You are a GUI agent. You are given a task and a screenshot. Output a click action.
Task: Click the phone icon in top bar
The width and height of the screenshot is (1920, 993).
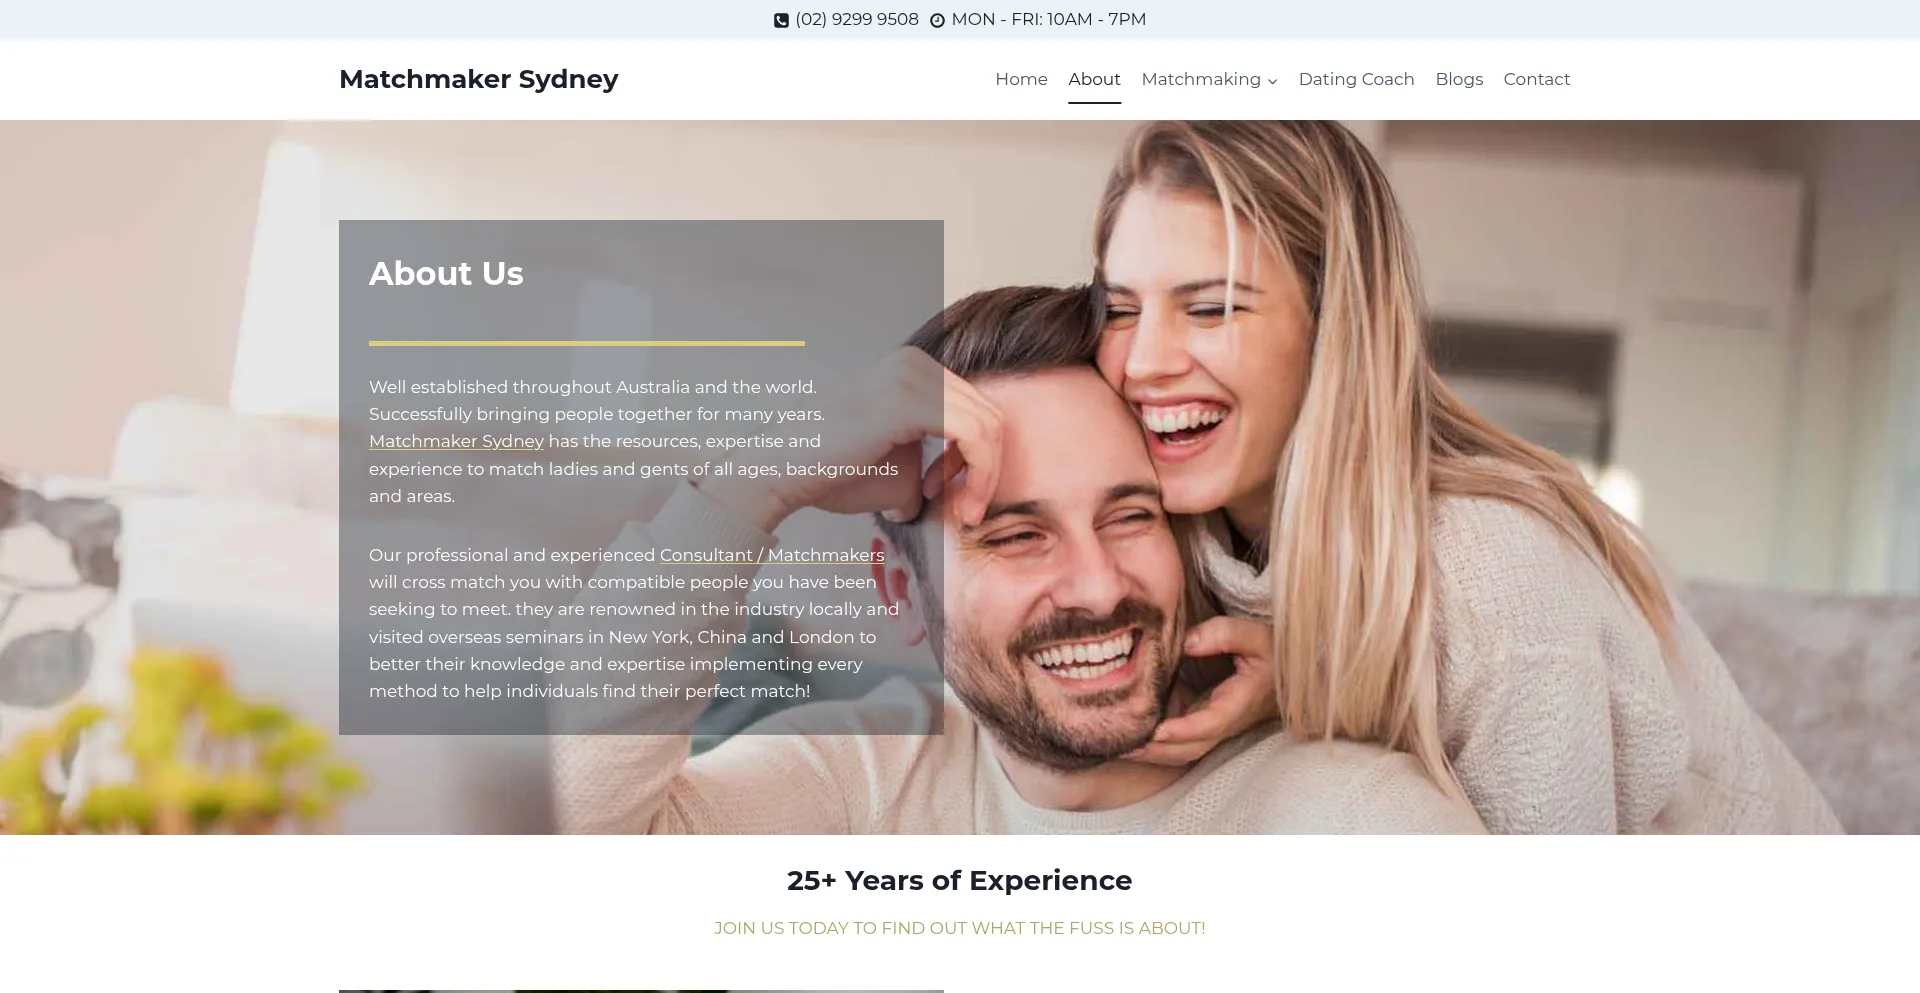tap(781, 20)
